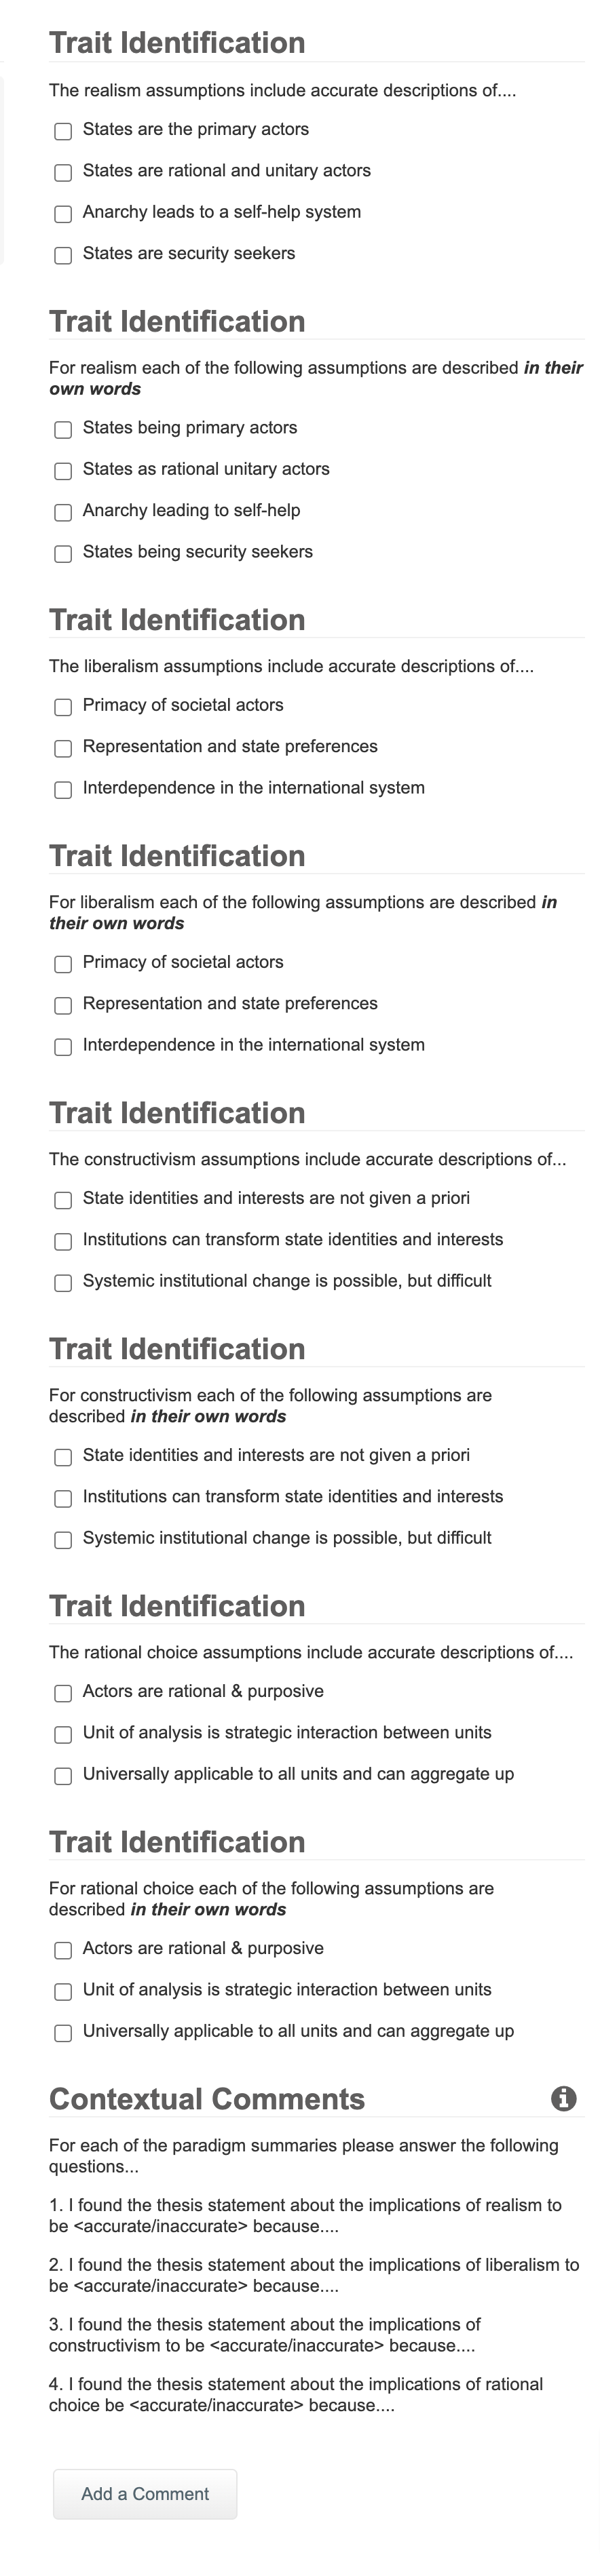Check "Unit of analysis" under rational choice accurate descriptions
Viewport: 600px width, 2576px height.
pyautogui.click(x=63, y=1734)
